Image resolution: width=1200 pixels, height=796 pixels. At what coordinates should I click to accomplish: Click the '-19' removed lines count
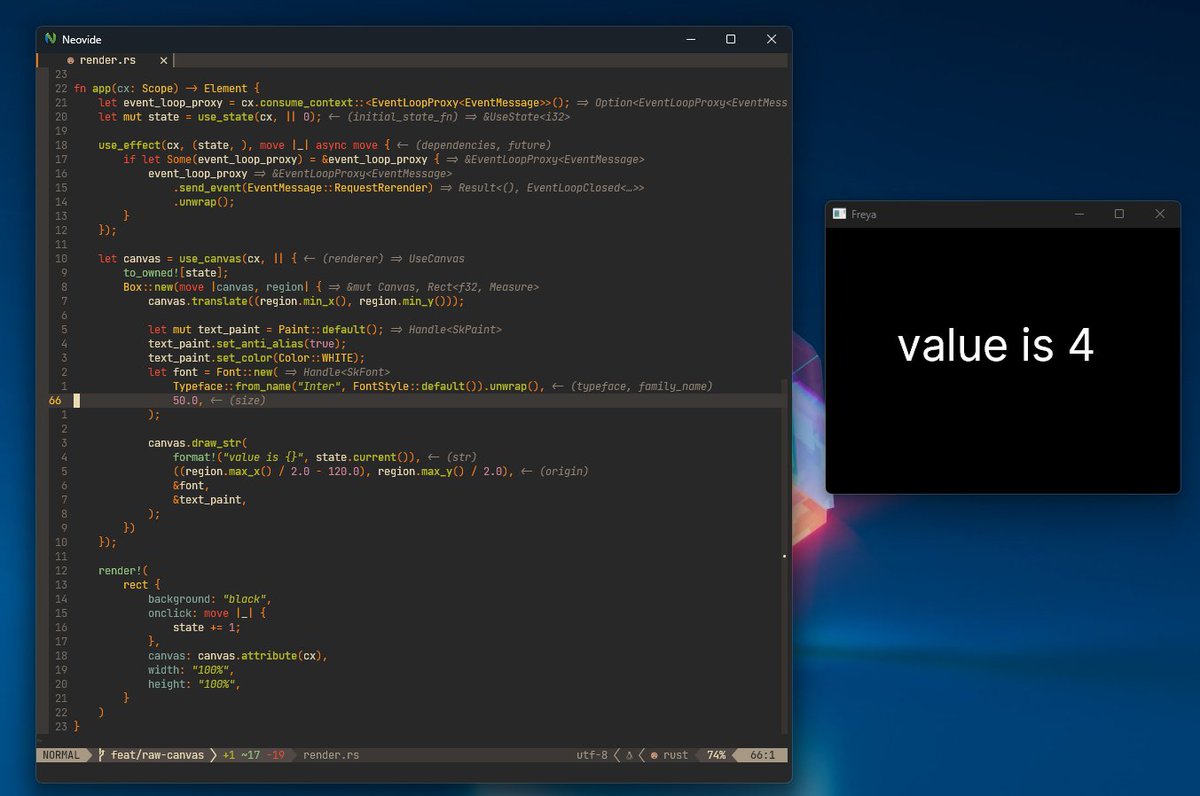pos(275,755)
